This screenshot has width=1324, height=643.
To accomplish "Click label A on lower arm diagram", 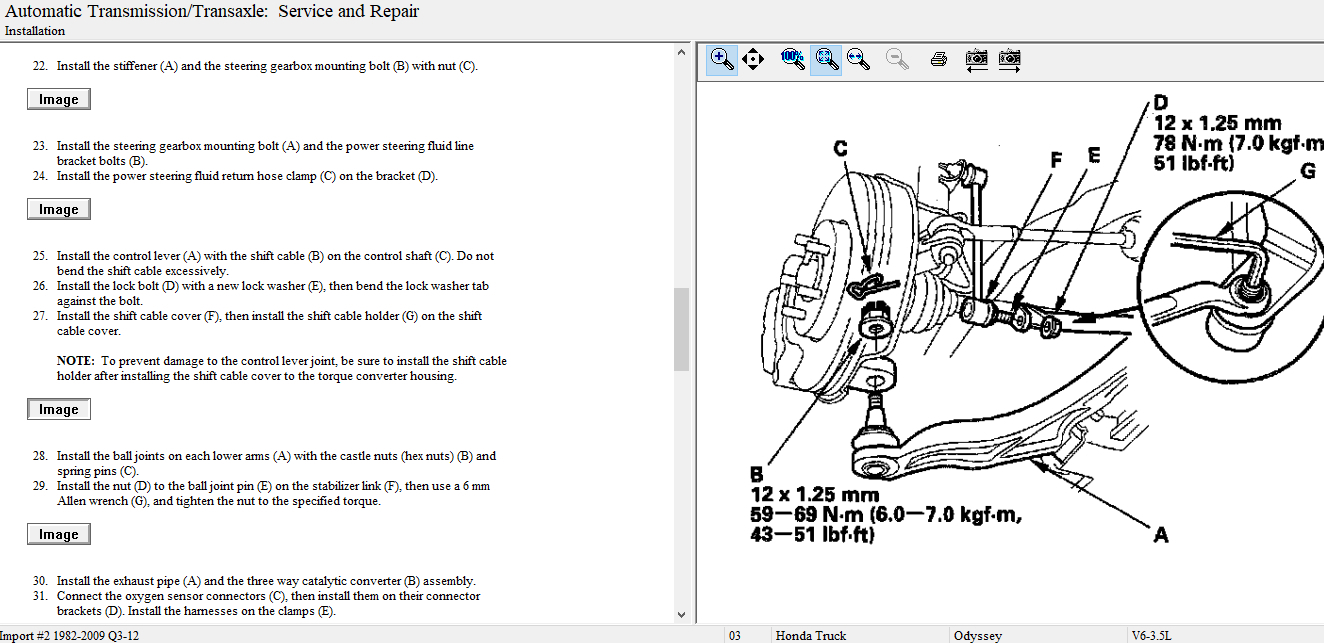I will point(1161,536).
